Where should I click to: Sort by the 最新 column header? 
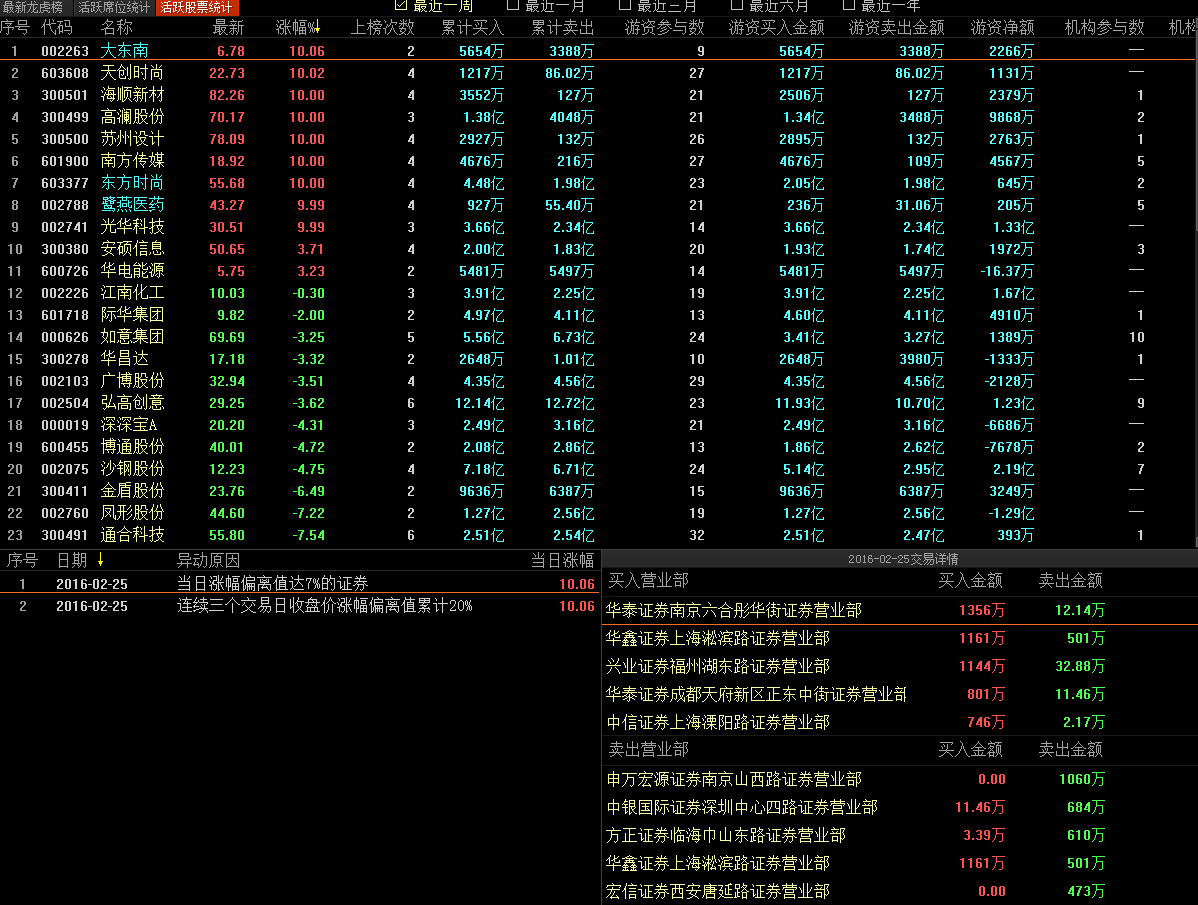(228, 27)
